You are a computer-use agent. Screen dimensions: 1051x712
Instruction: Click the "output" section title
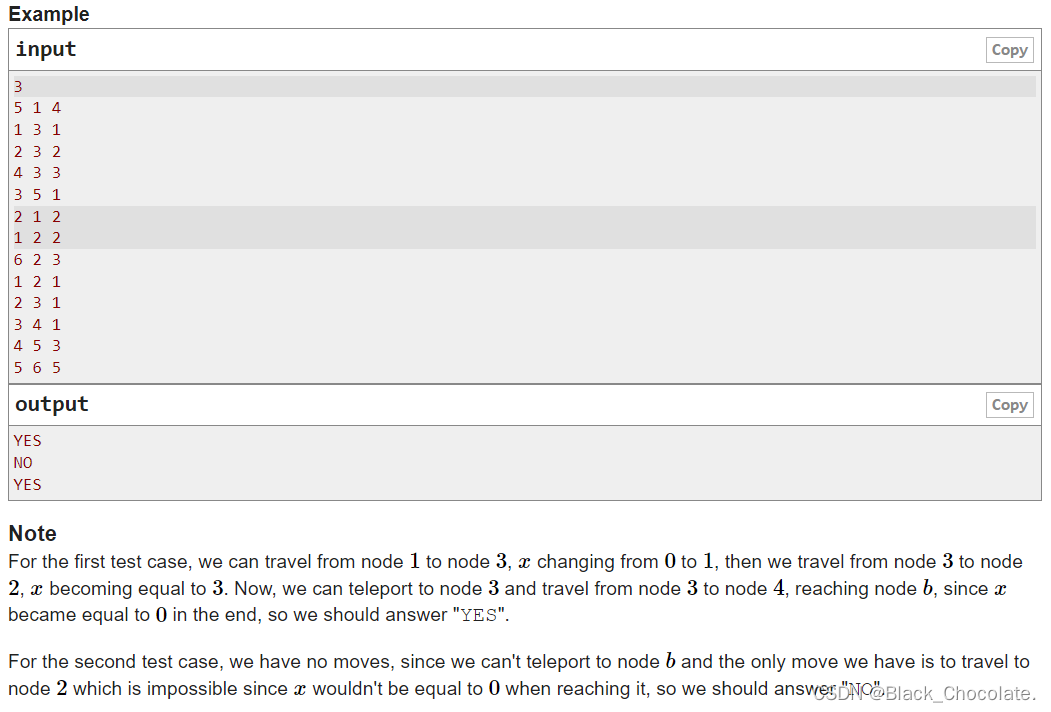(x=52, y=404)
